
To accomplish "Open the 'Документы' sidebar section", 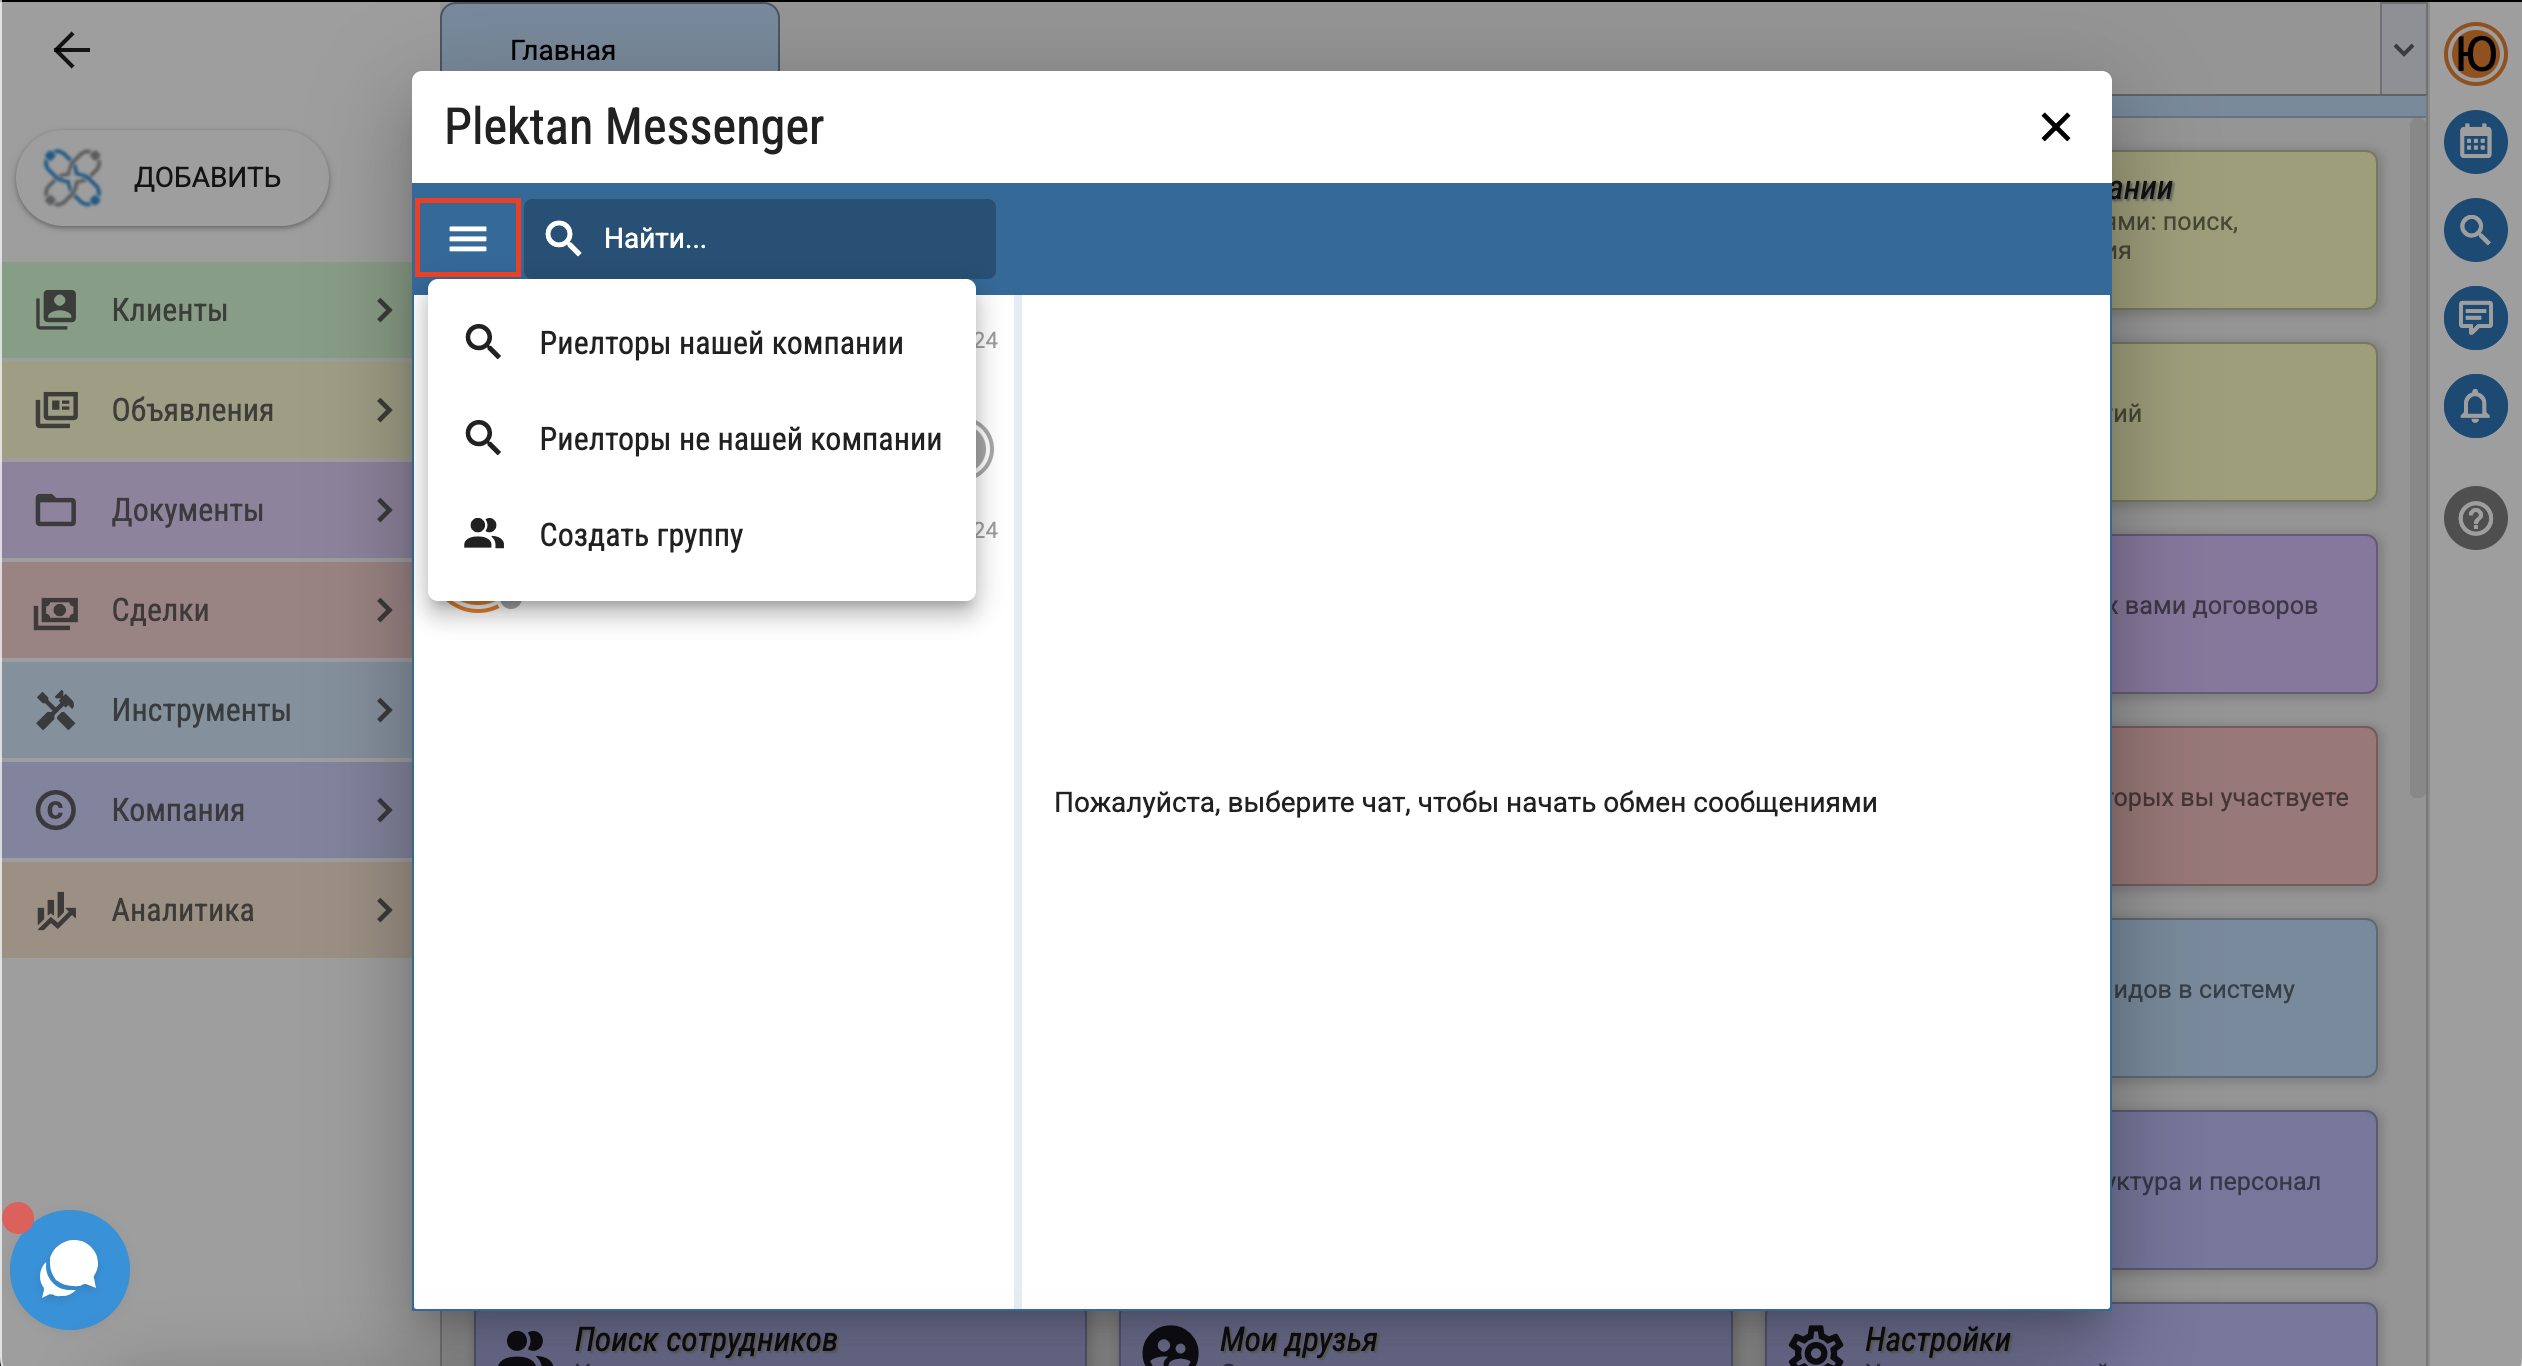I will click(207, 510).
